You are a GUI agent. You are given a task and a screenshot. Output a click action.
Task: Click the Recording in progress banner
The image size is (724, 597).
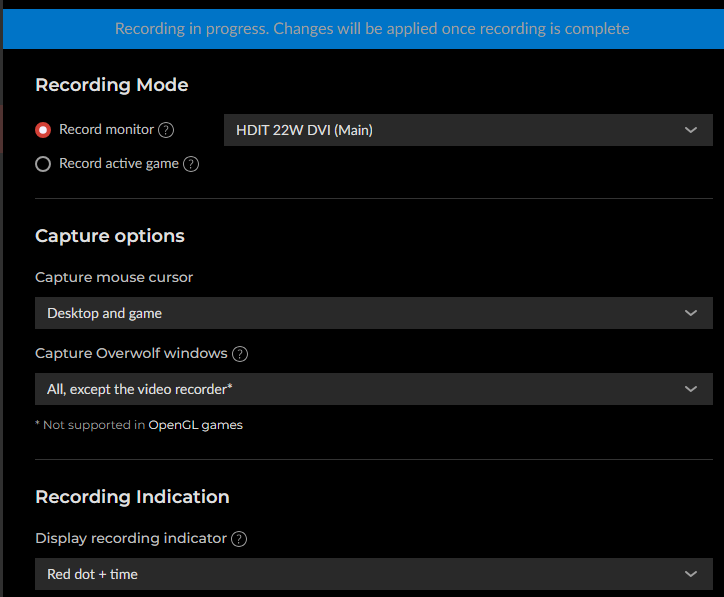(372, 29)
